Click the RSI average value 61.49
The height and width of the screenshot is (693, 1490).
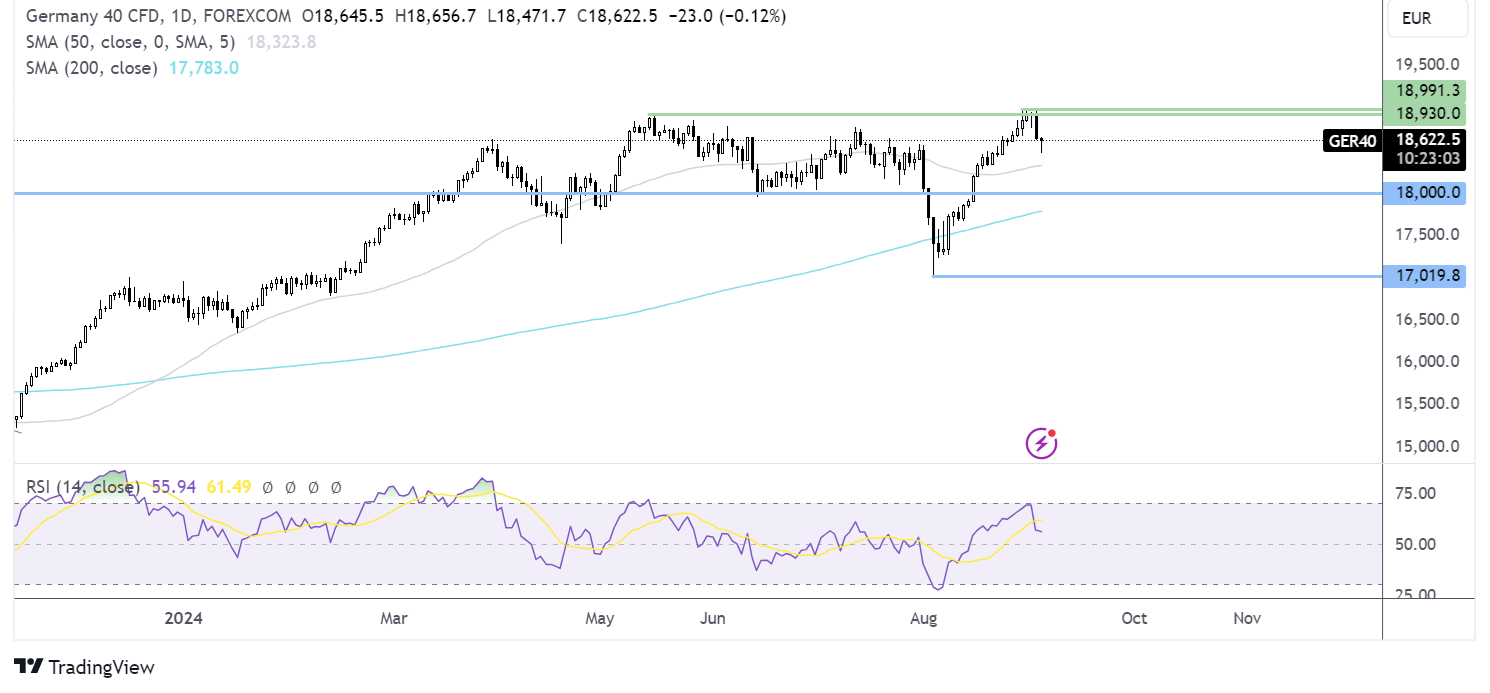coord(228,487)
